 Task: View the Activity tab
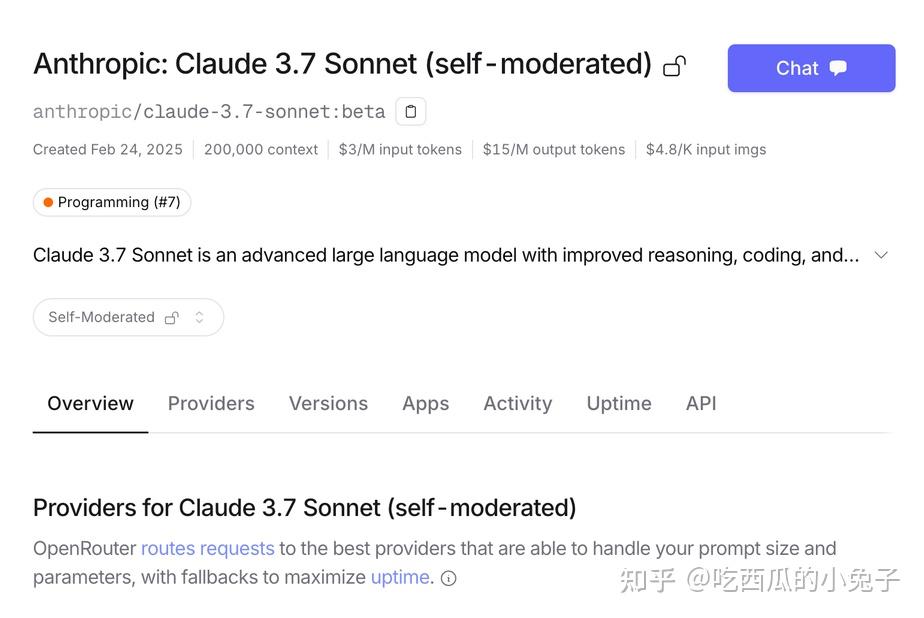(x=517, y=403)
